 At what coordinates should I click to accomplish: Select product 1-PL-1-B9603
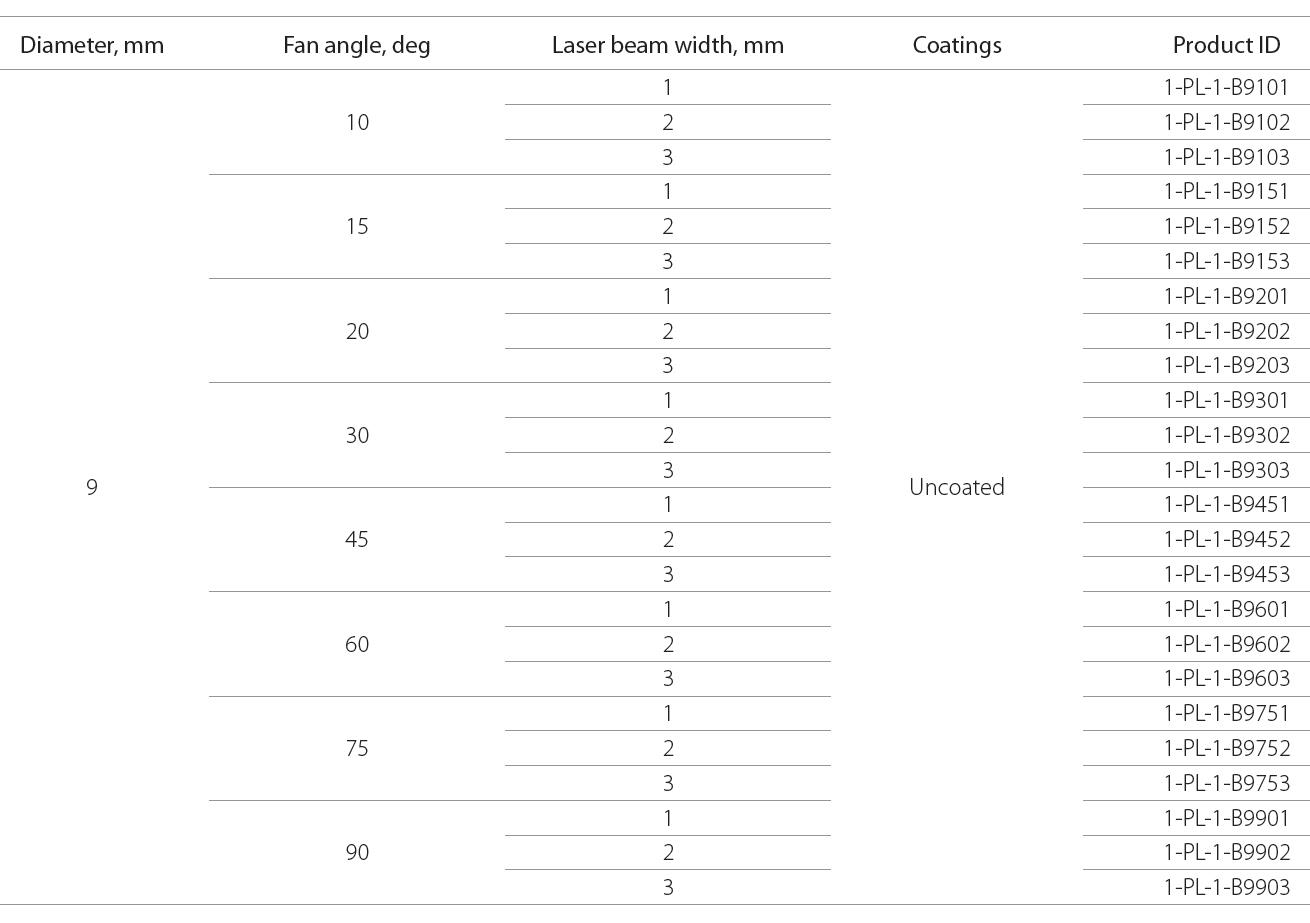(1227, 678)
